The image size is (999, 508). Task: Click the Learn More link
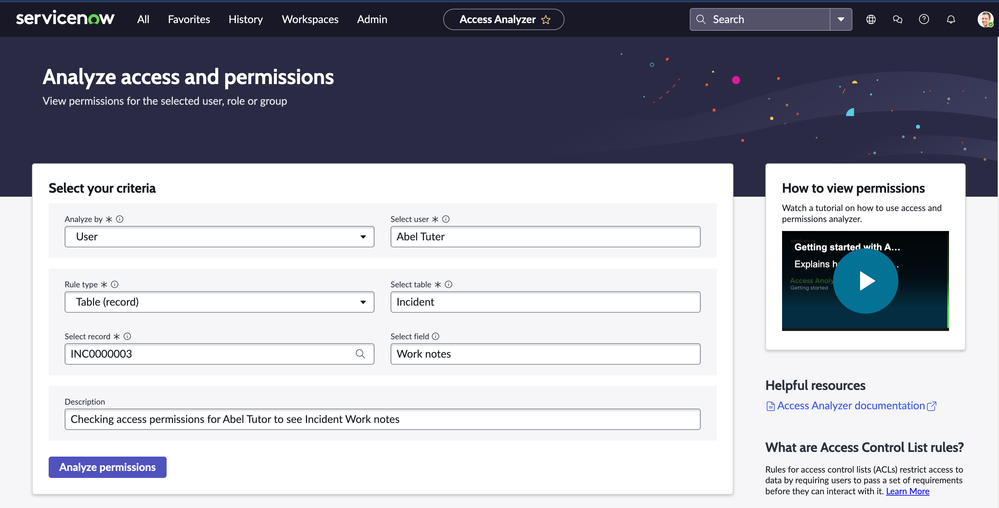(x=907, y=491)
